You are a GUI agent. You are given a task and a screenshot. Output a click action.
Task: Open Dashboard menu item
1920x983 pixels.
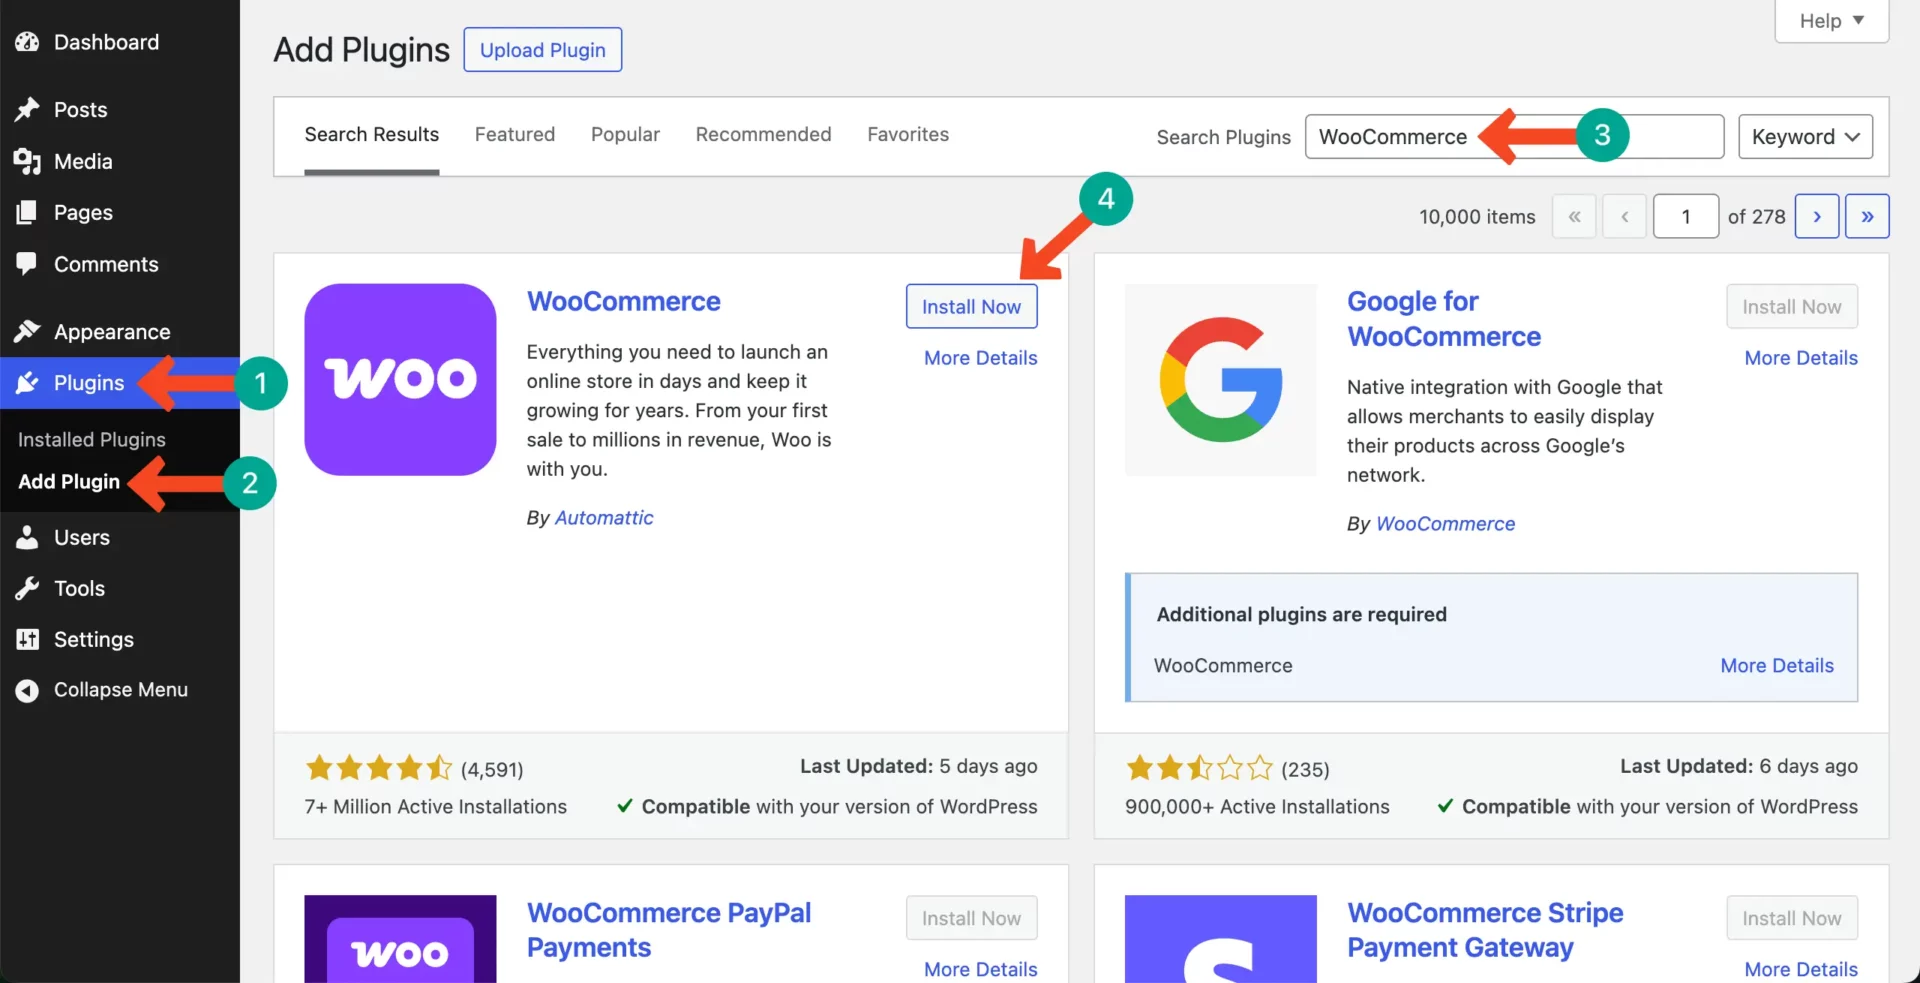106,42
